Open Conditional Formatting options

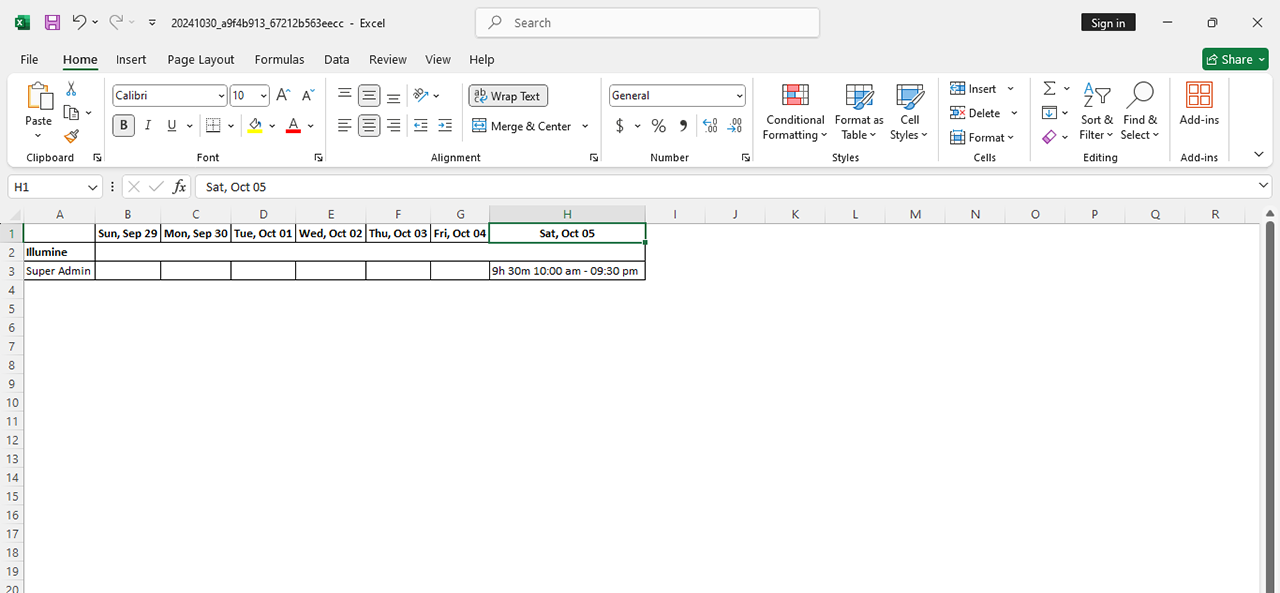[x=795, y=112]
